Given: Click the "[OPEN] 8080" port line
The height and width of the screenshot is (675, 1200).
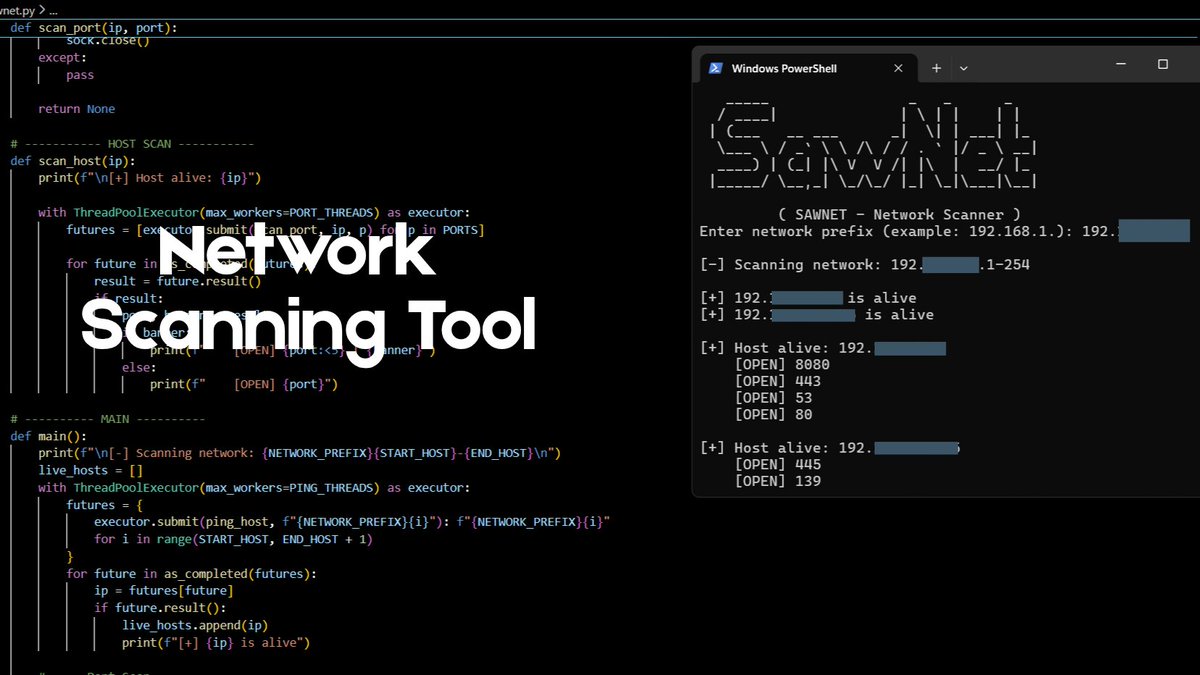Looking at the screenshot, I should (x=782, y=364).
